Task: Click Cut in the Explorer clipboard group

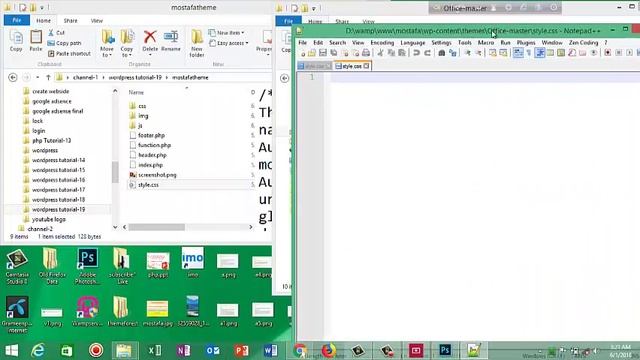Action: (x=56, y=33)
